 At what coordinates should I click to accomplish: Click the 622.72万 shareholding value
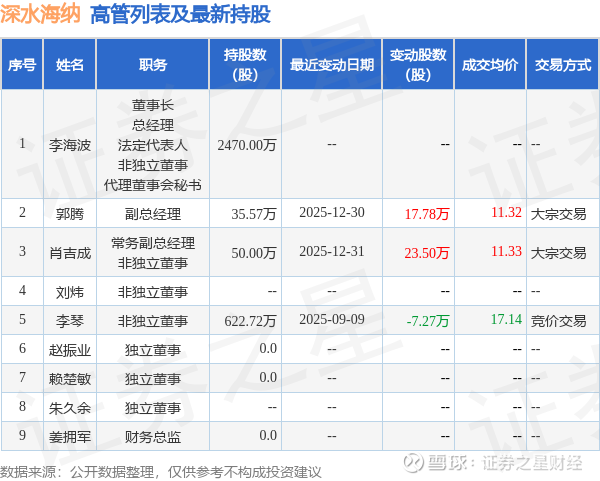(250, 321)
